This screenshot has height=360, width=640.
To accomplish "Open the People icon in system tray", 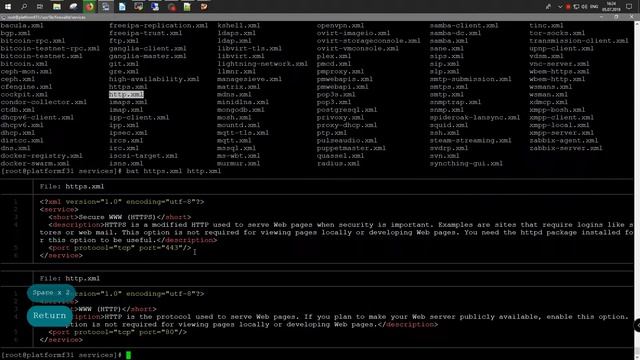I will [548, 7].
